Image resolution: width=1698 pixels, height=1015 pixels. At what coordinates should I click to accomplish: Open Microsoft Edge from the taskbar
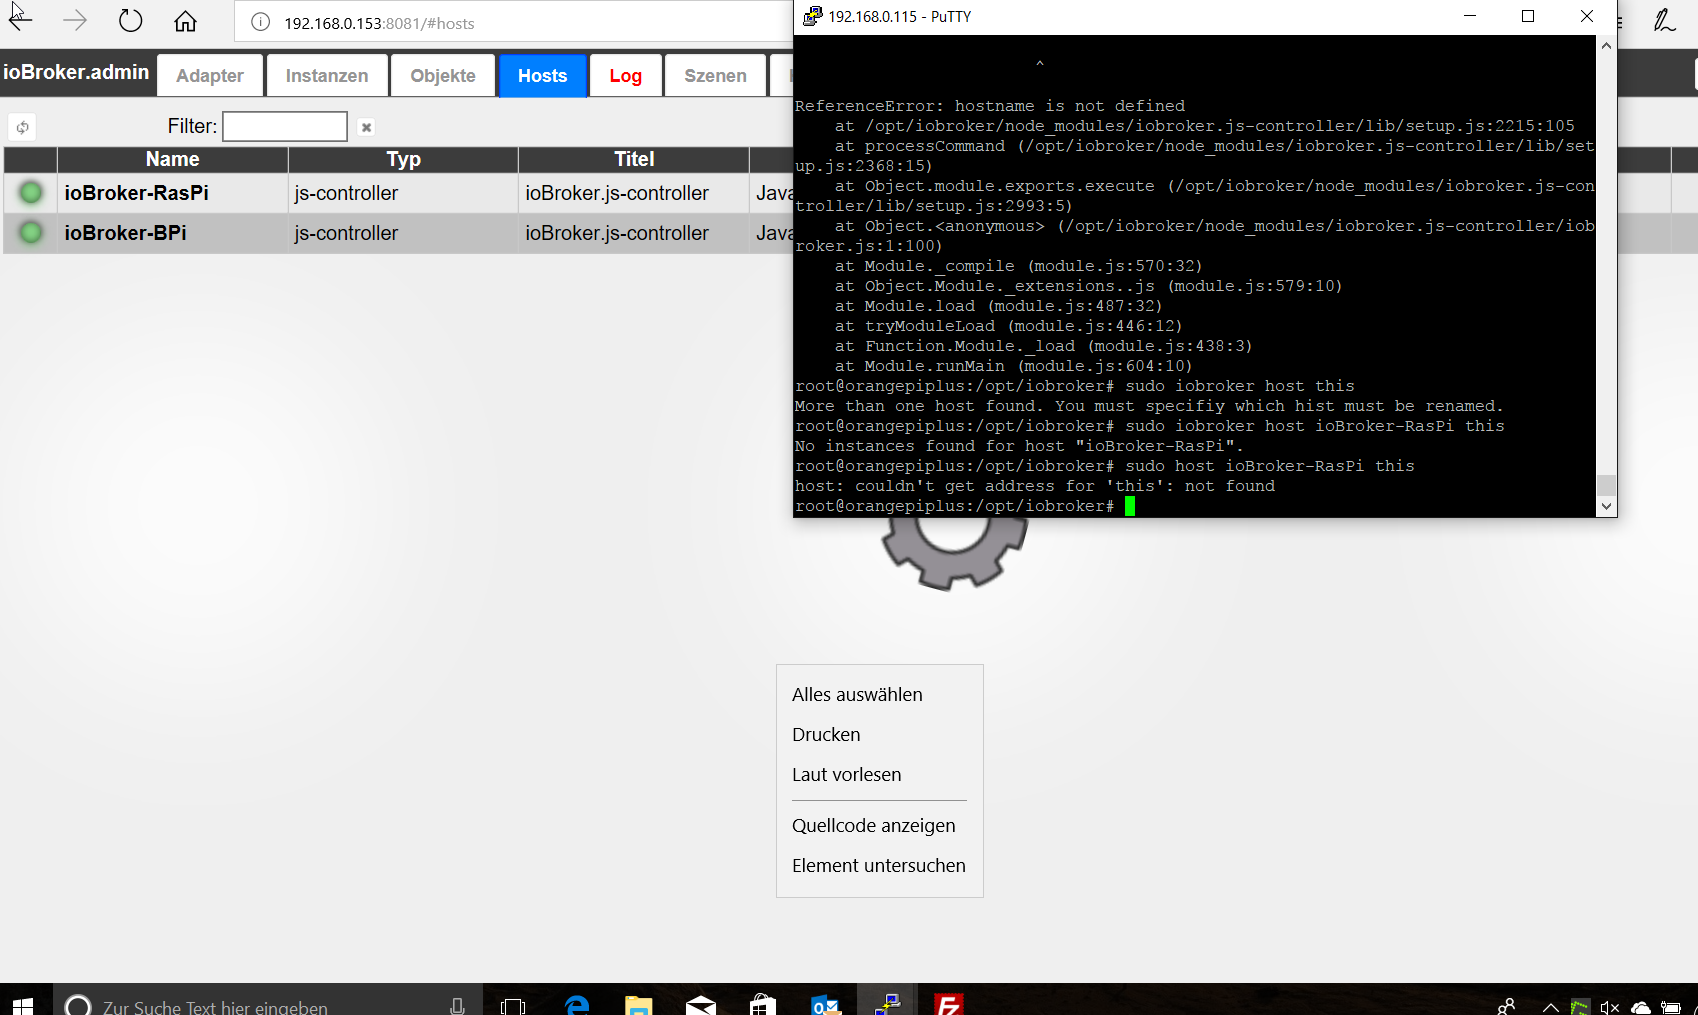pos(577,1005)
